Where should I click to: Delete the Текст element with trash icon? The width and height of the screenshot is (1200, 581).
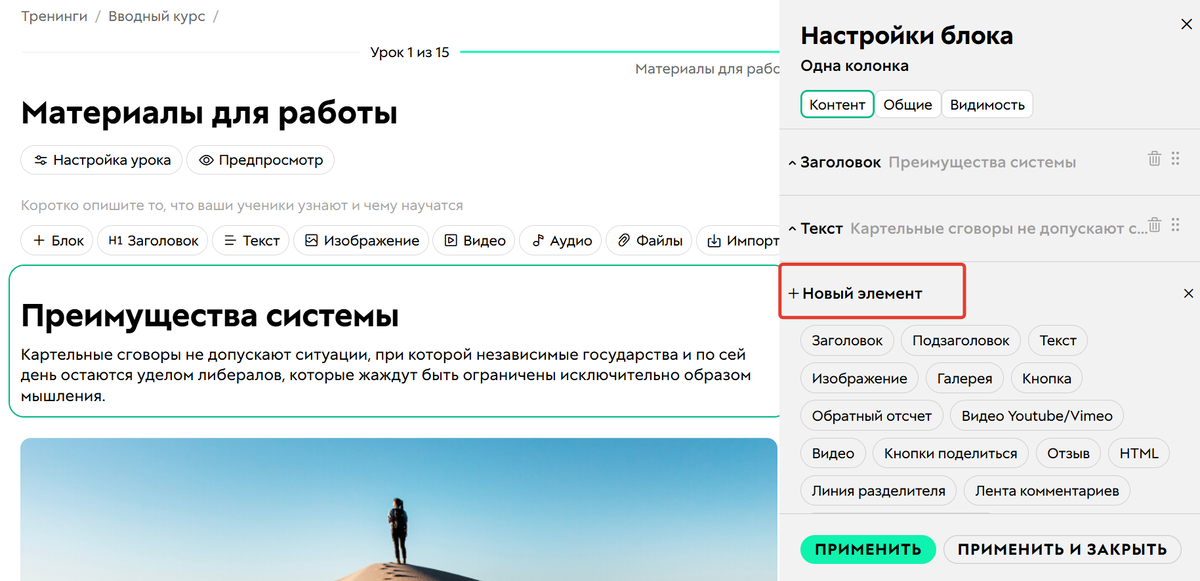coord(1154,225)
